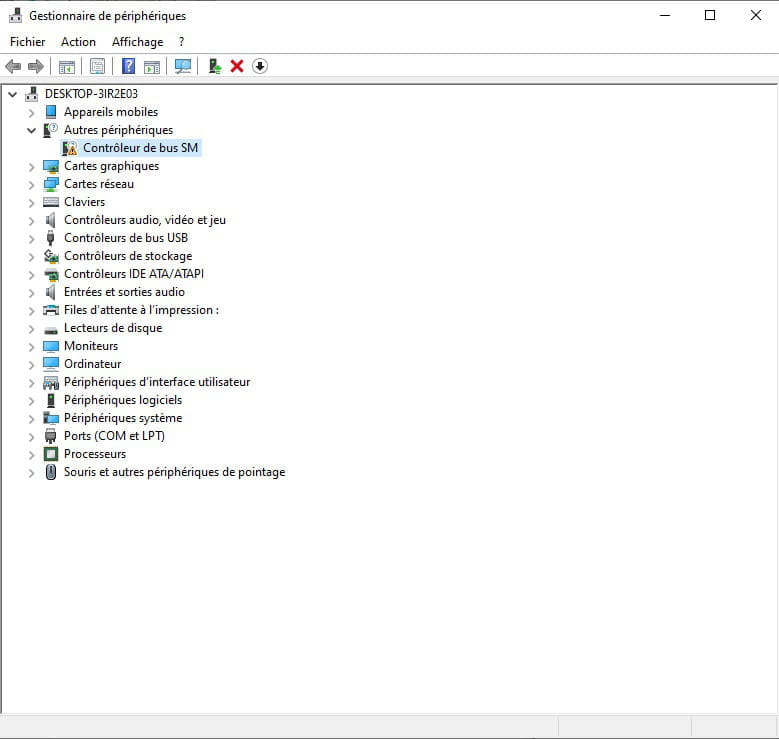779x739 pixels.
Task: Click the Claviers keyboard icon
Action: [51, 202]
